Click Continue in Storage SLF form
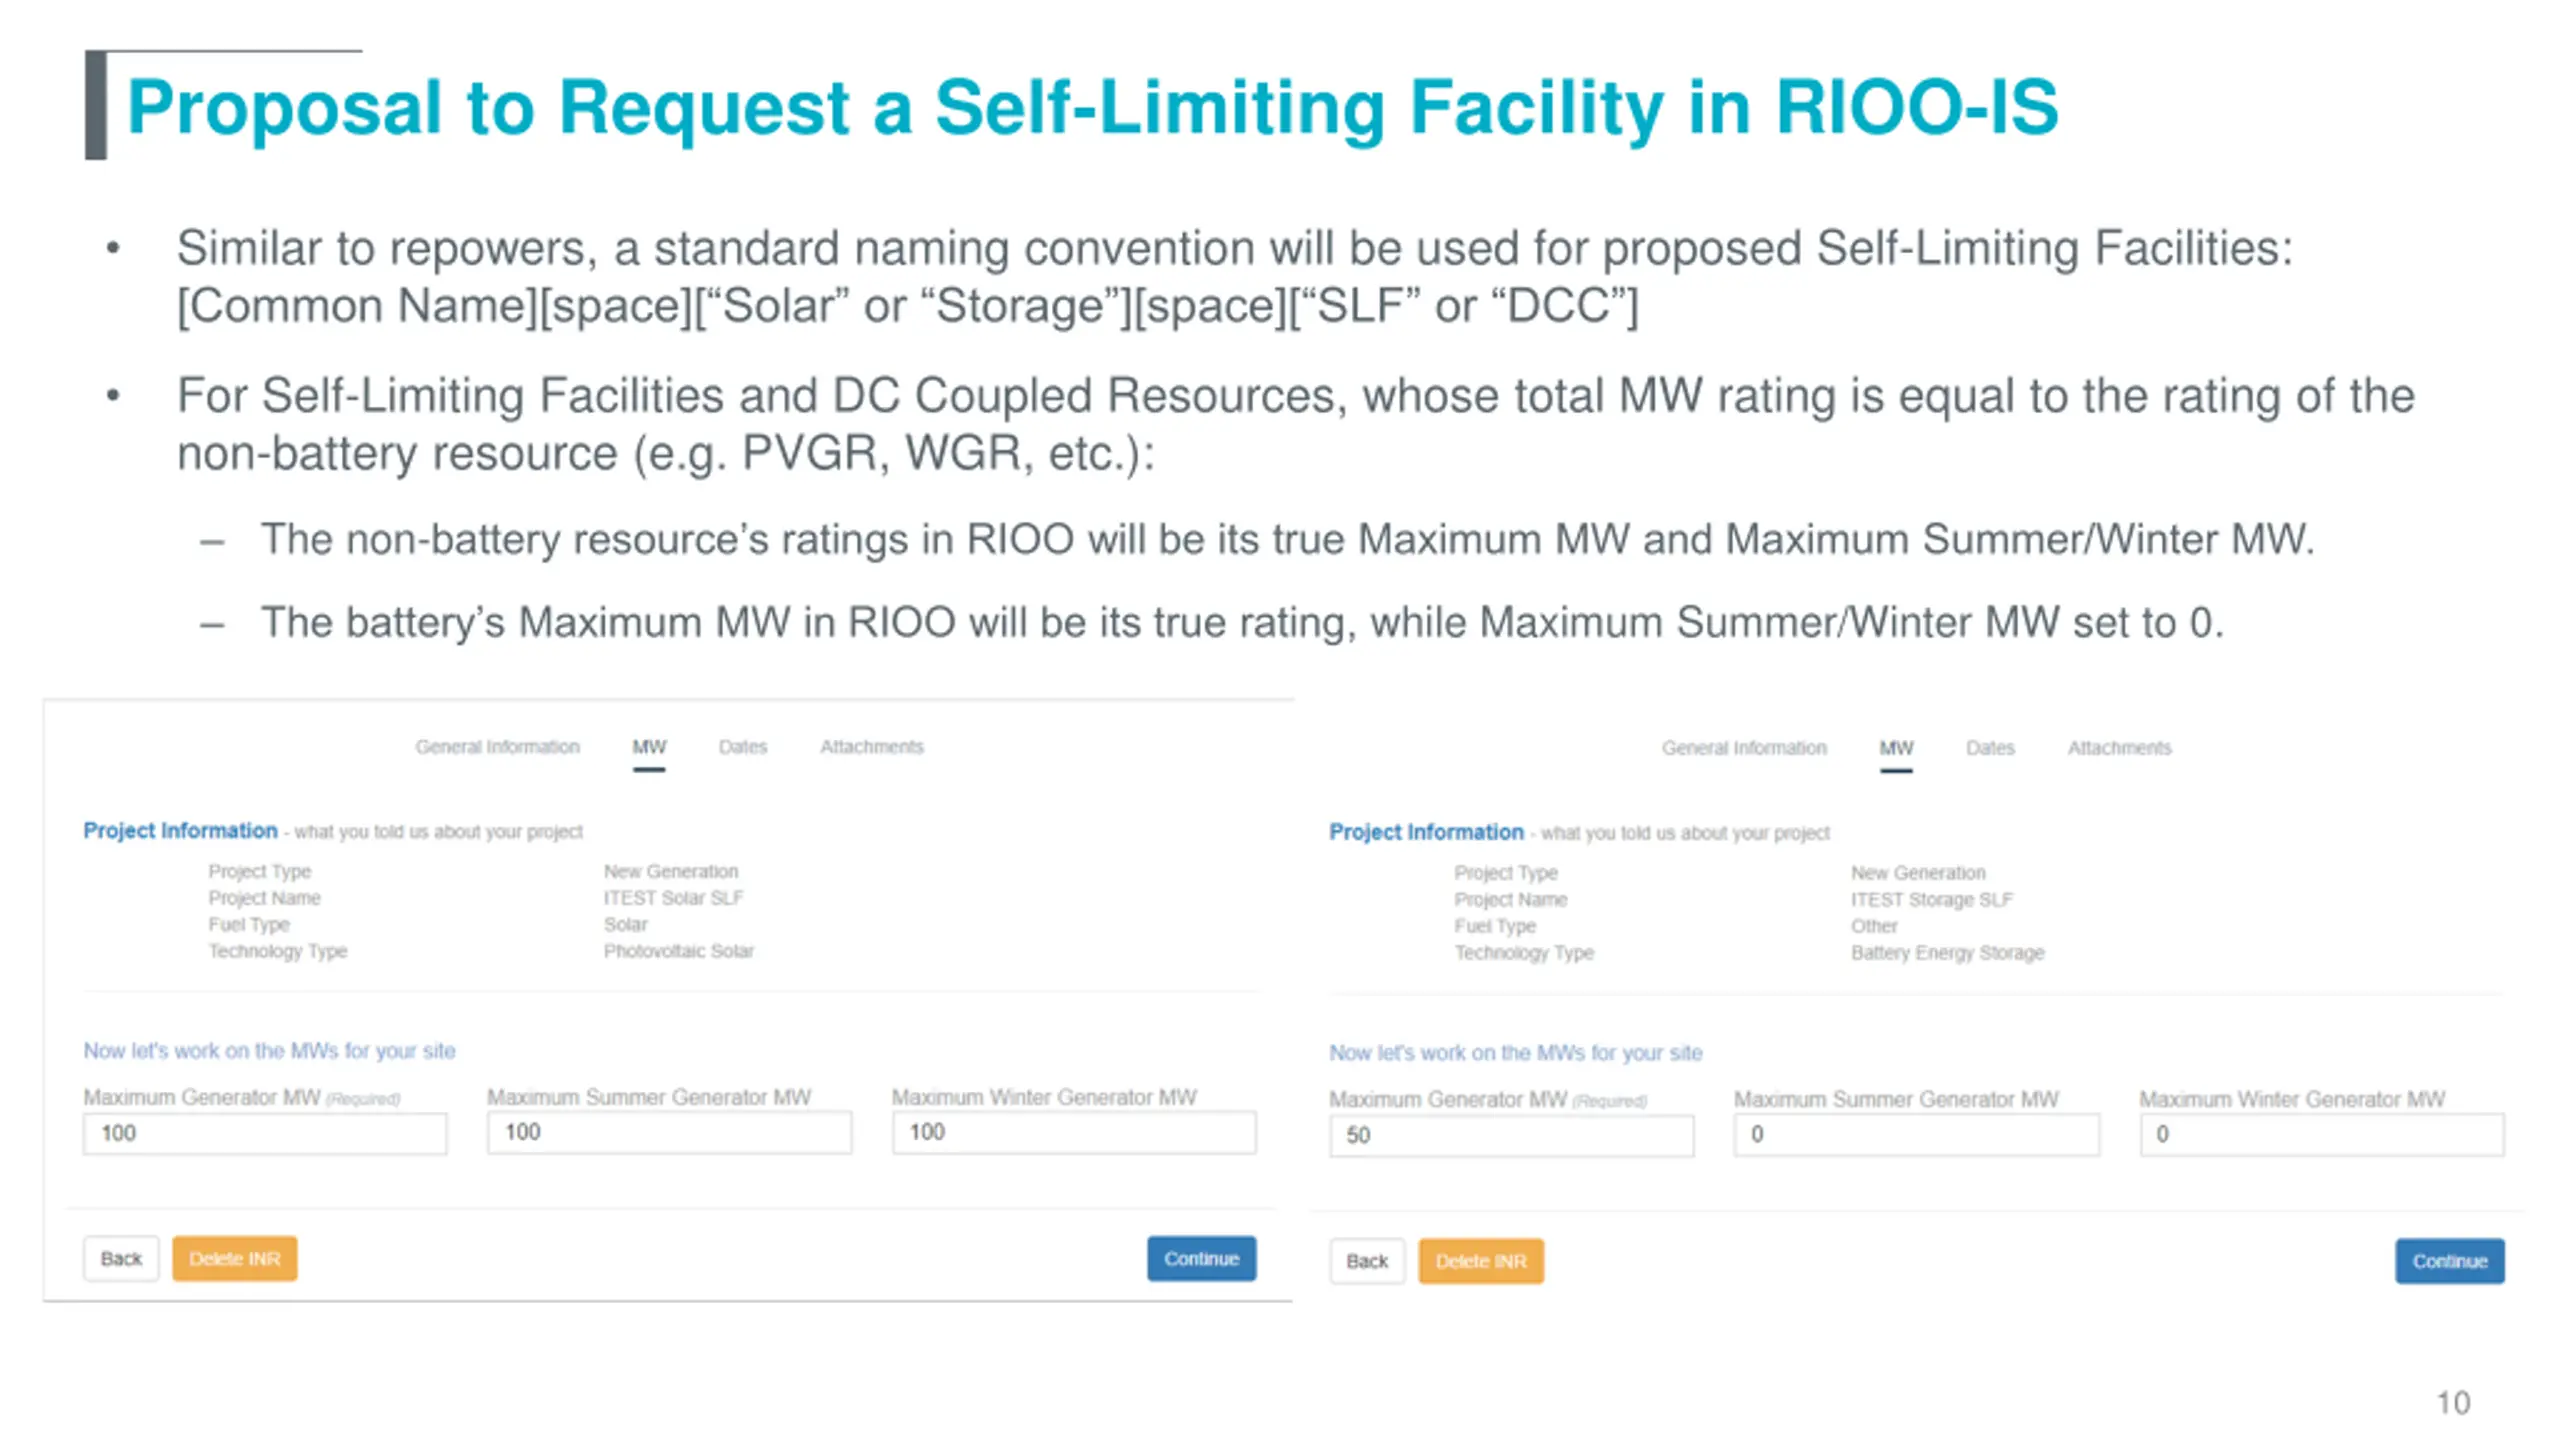The height and width of the screenshot is (1440, 2560). click(x=2450, y=1262)
